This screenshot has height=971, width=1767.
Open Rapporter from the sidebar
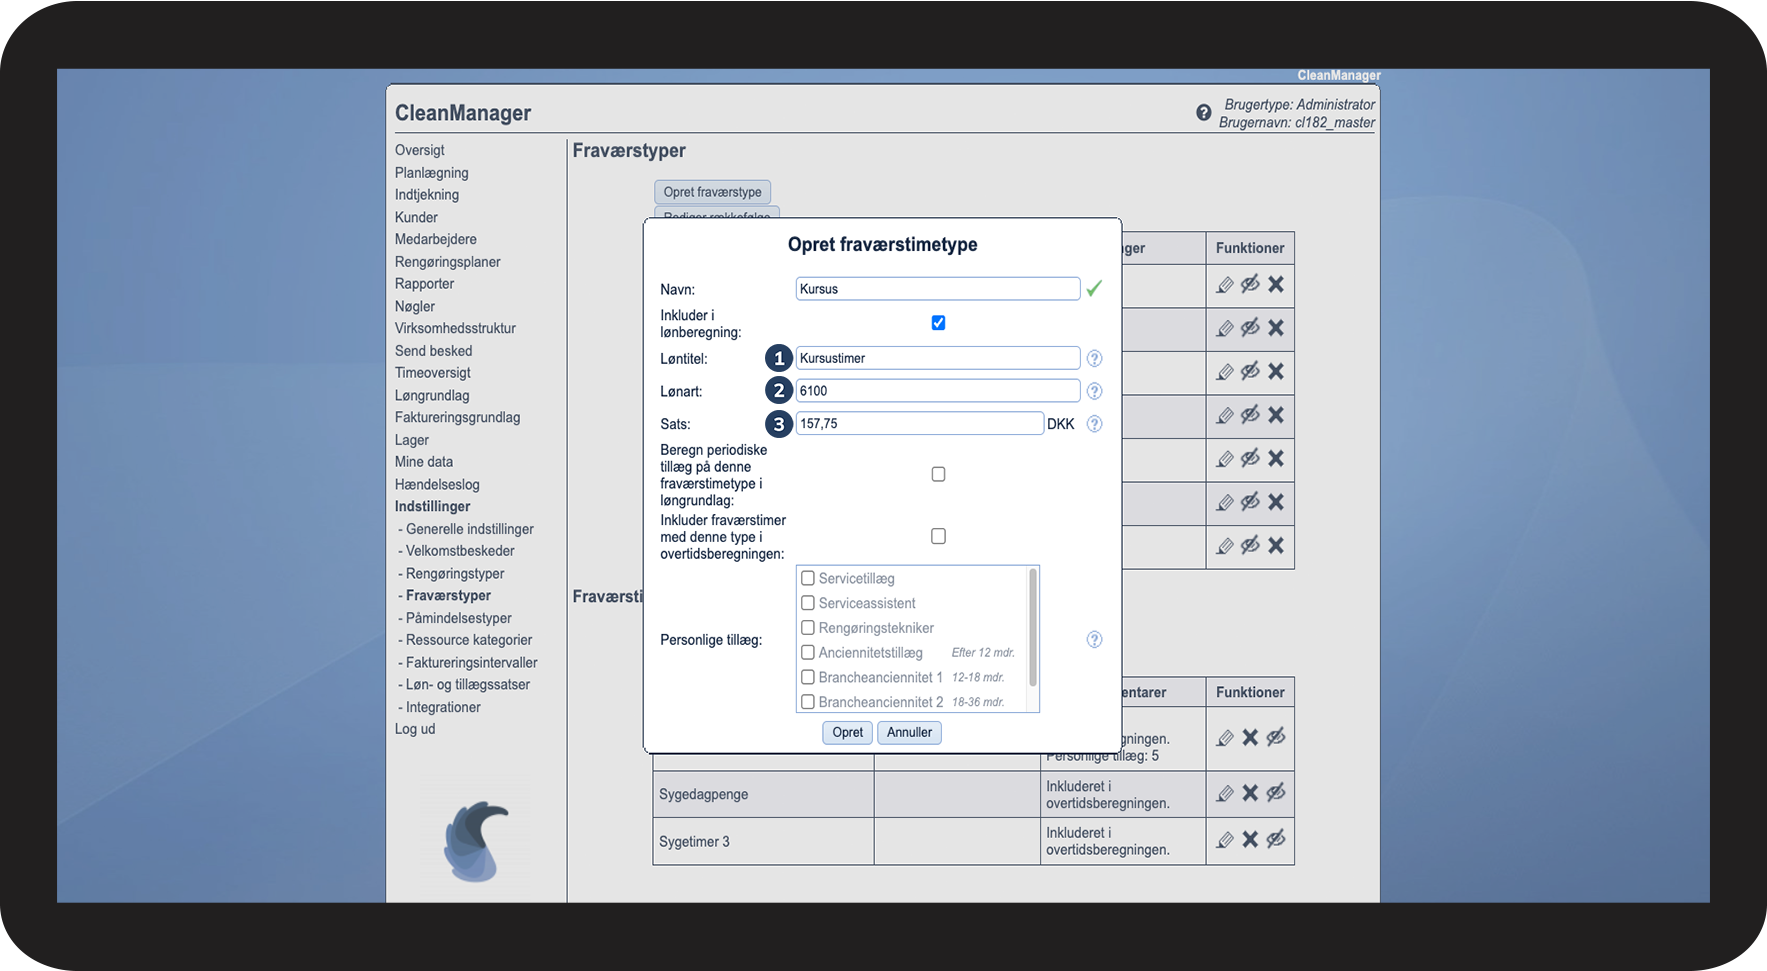424,284
